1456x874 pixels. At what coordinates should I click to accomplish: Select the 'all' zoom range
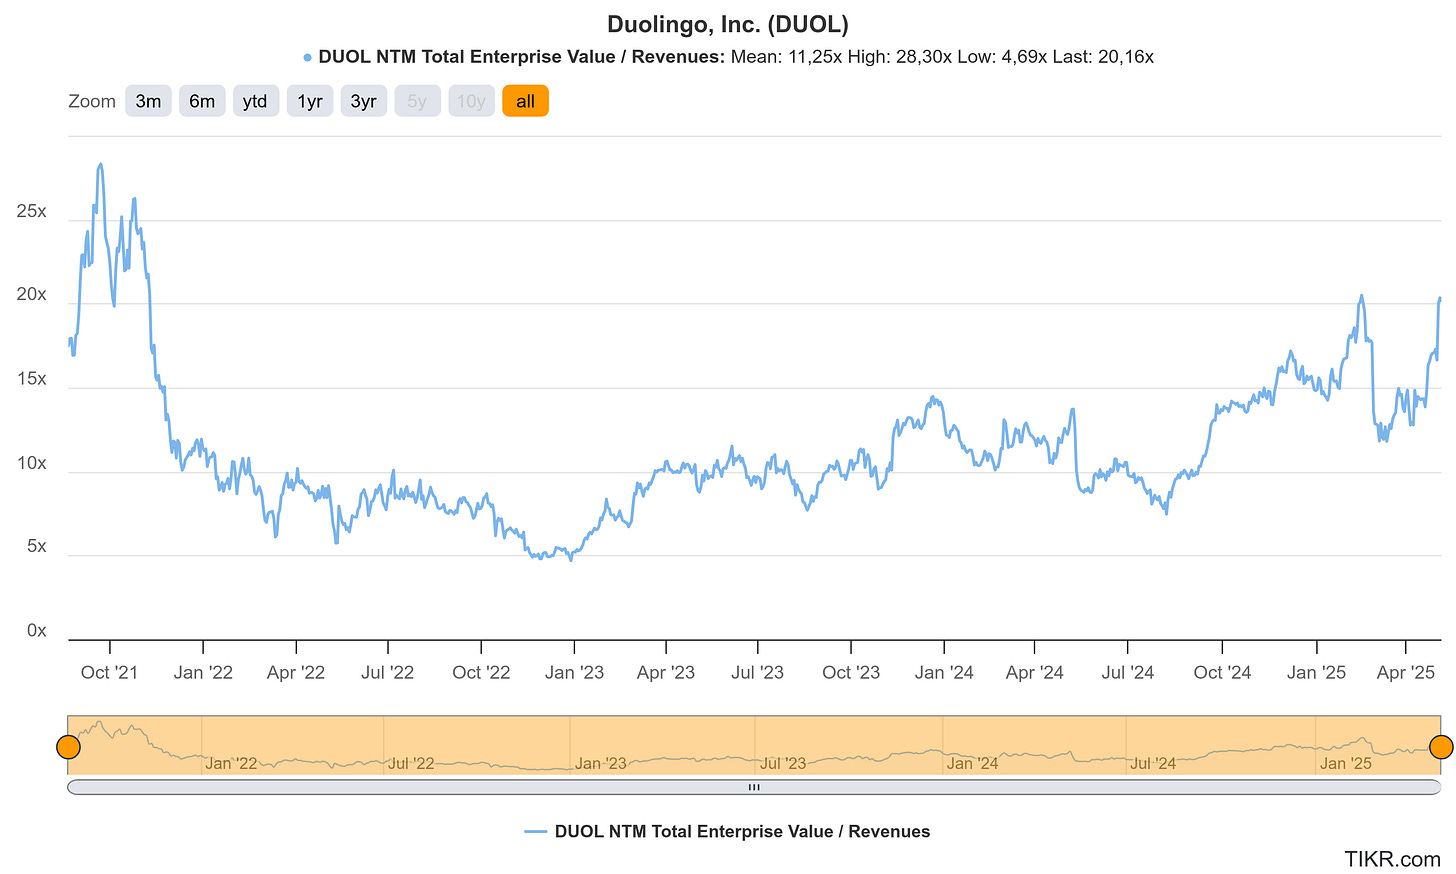[x=525, y=101]
